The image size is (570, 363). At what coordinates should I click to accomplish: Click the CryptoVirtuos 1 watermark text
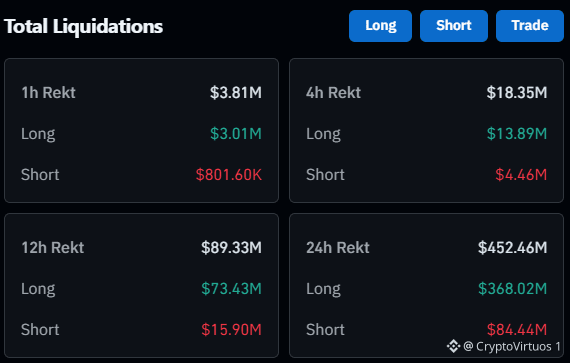[512, 346]
